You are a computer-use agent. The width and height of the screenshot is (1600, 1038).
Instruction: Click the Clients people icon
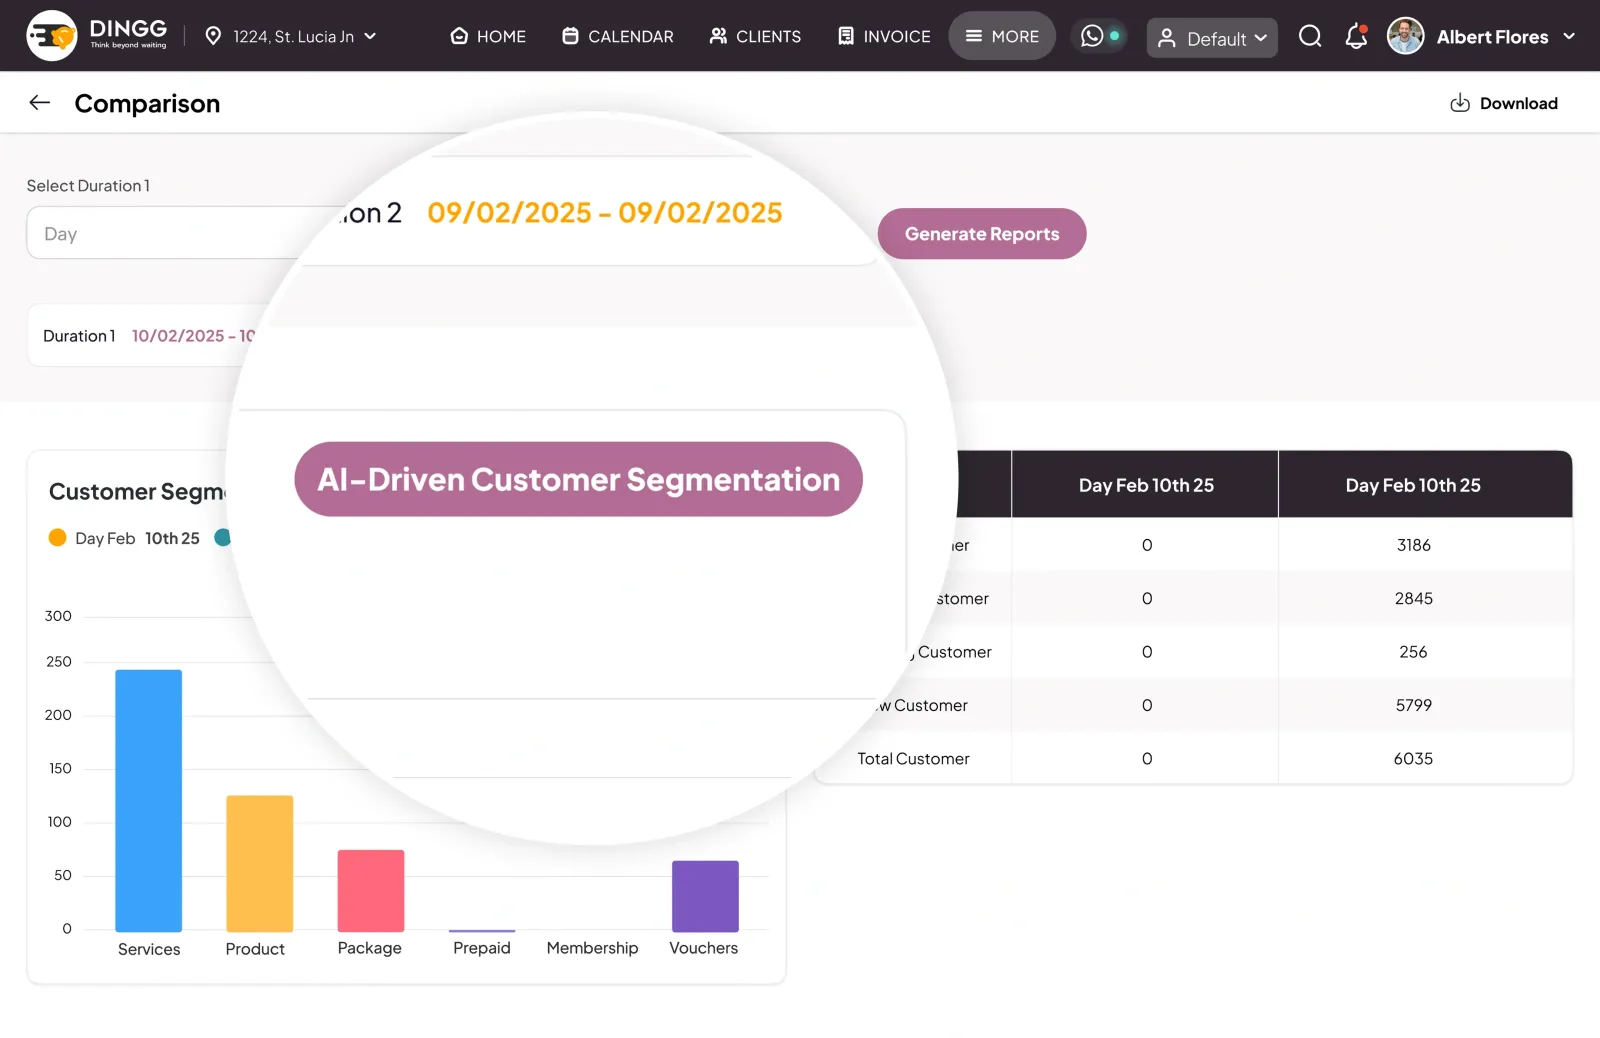(x=718, y=36)
